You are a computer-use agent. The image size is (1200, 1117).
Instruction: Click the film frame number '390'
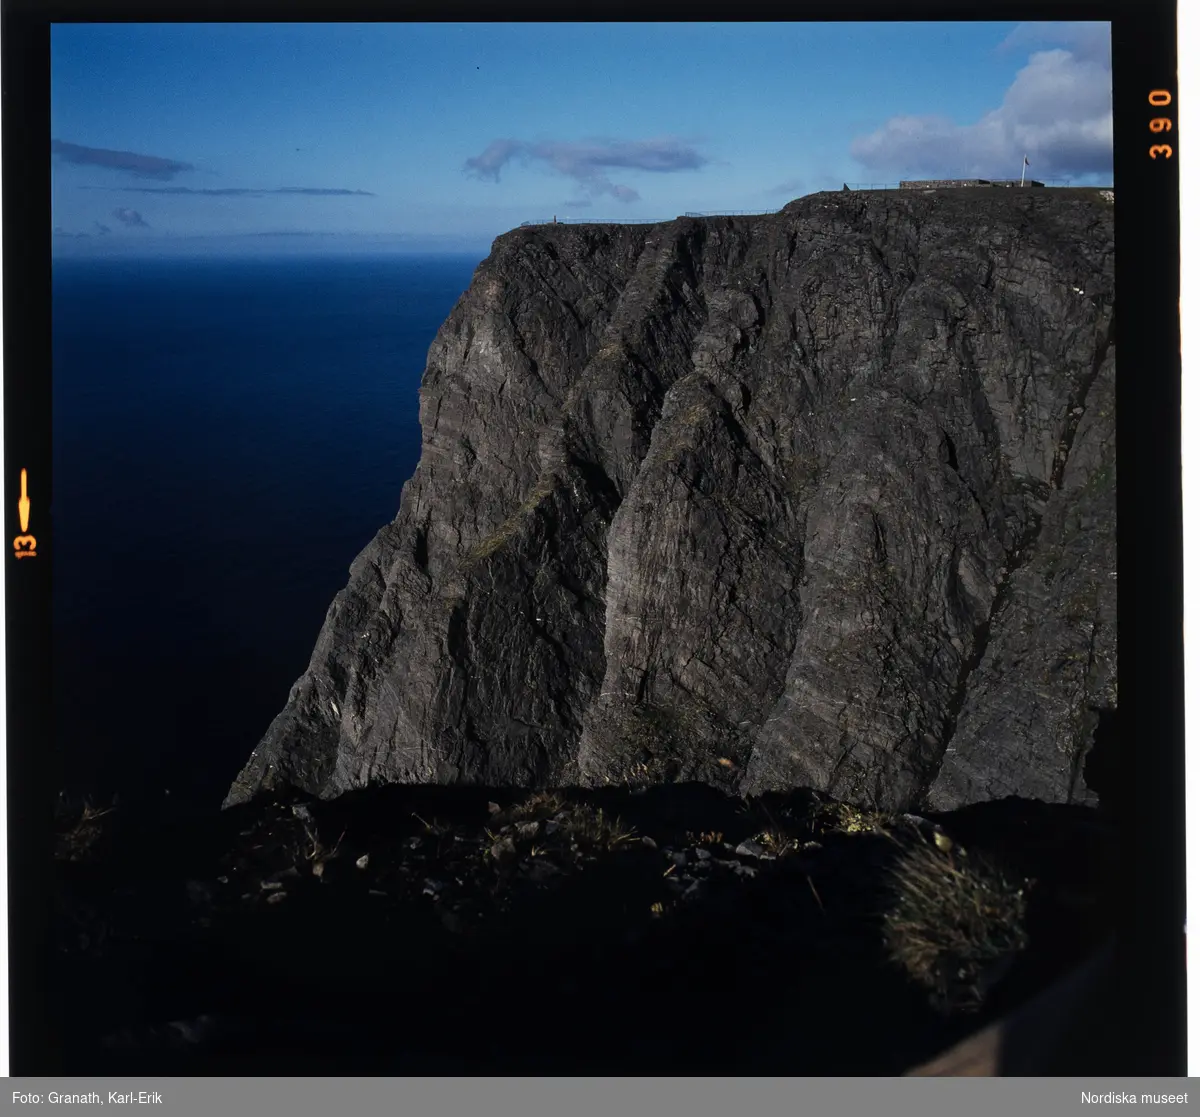point(1159,124)
